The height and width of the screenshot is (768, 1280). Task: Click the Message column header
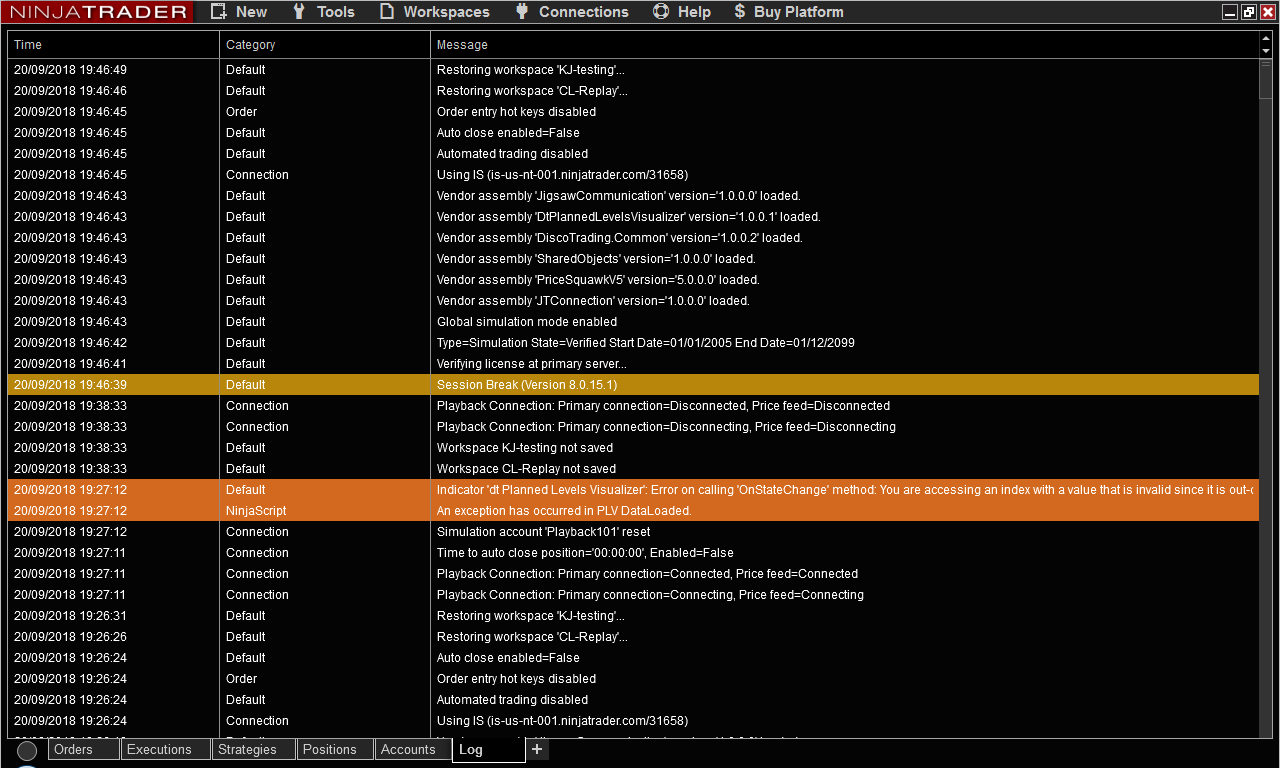click(x=845, y=45)
